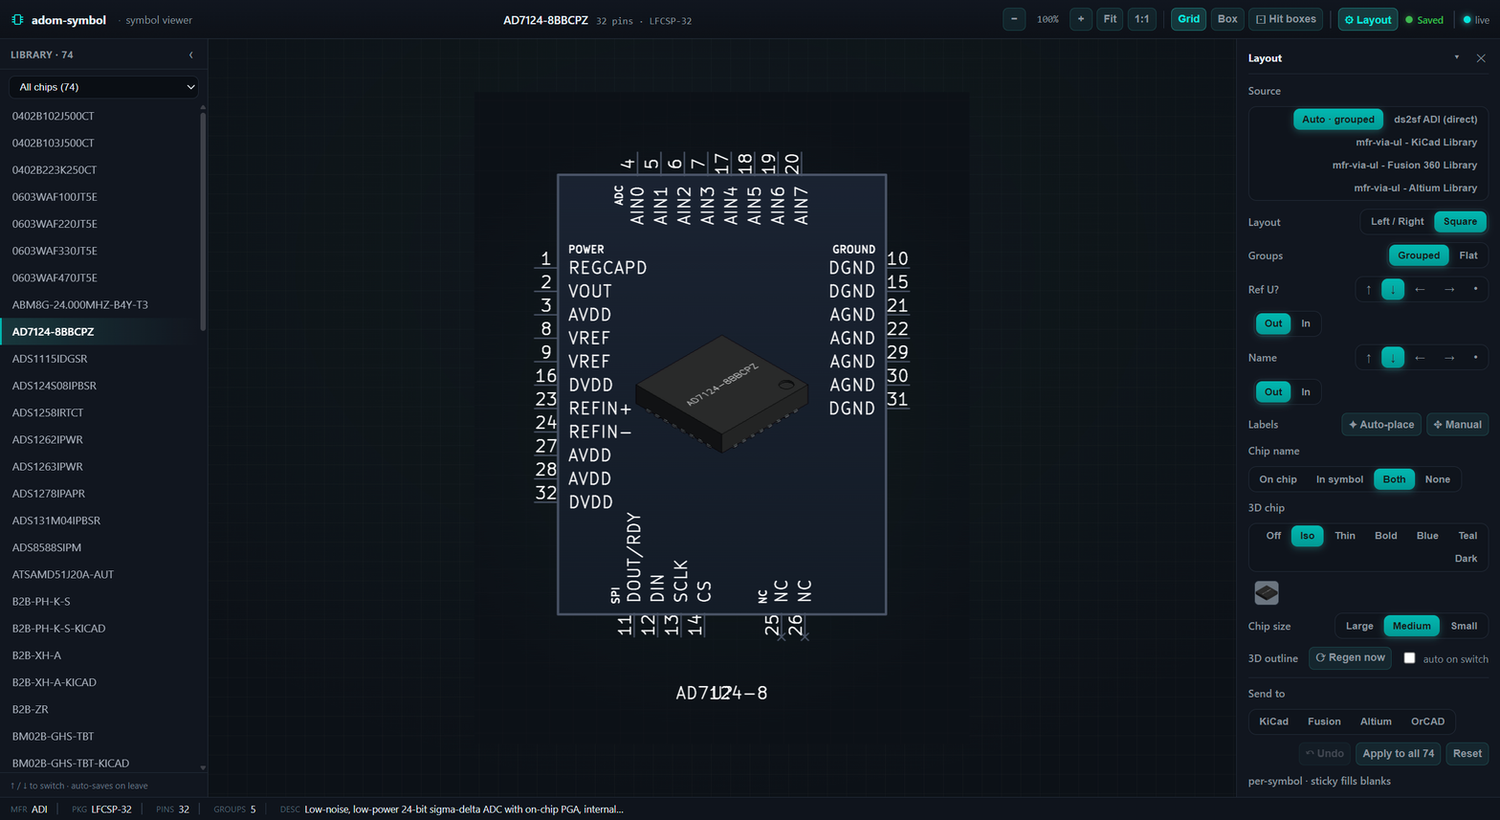
Task: Toggle the Box display
Action: tap(1228, 19)
